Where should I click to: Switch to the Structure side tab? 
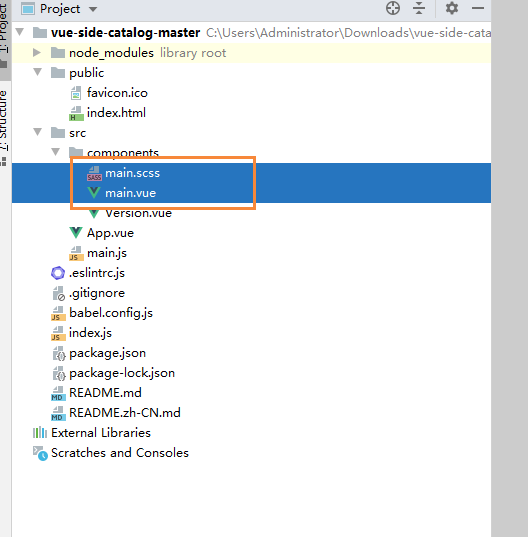tap(3, 120)
